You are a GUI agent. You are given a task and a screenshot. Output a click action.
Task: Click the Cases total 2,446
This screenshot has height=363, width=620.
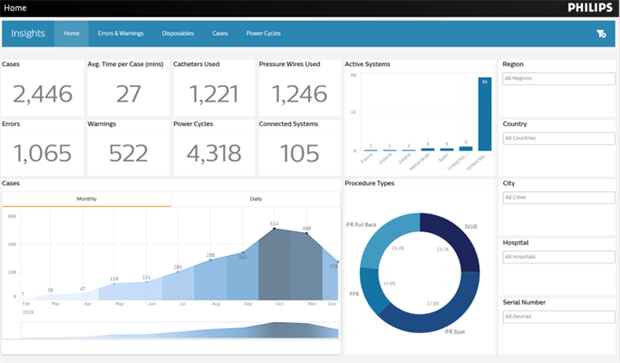[x=43, y=94]
